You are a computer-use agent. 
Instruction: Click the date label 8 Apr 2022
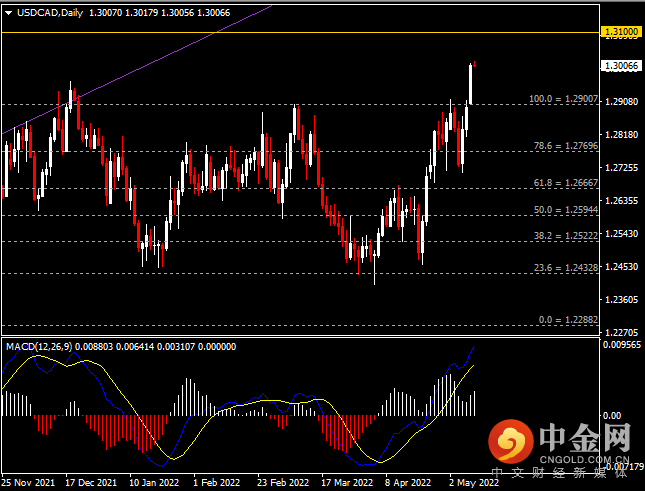coord(408,482)
